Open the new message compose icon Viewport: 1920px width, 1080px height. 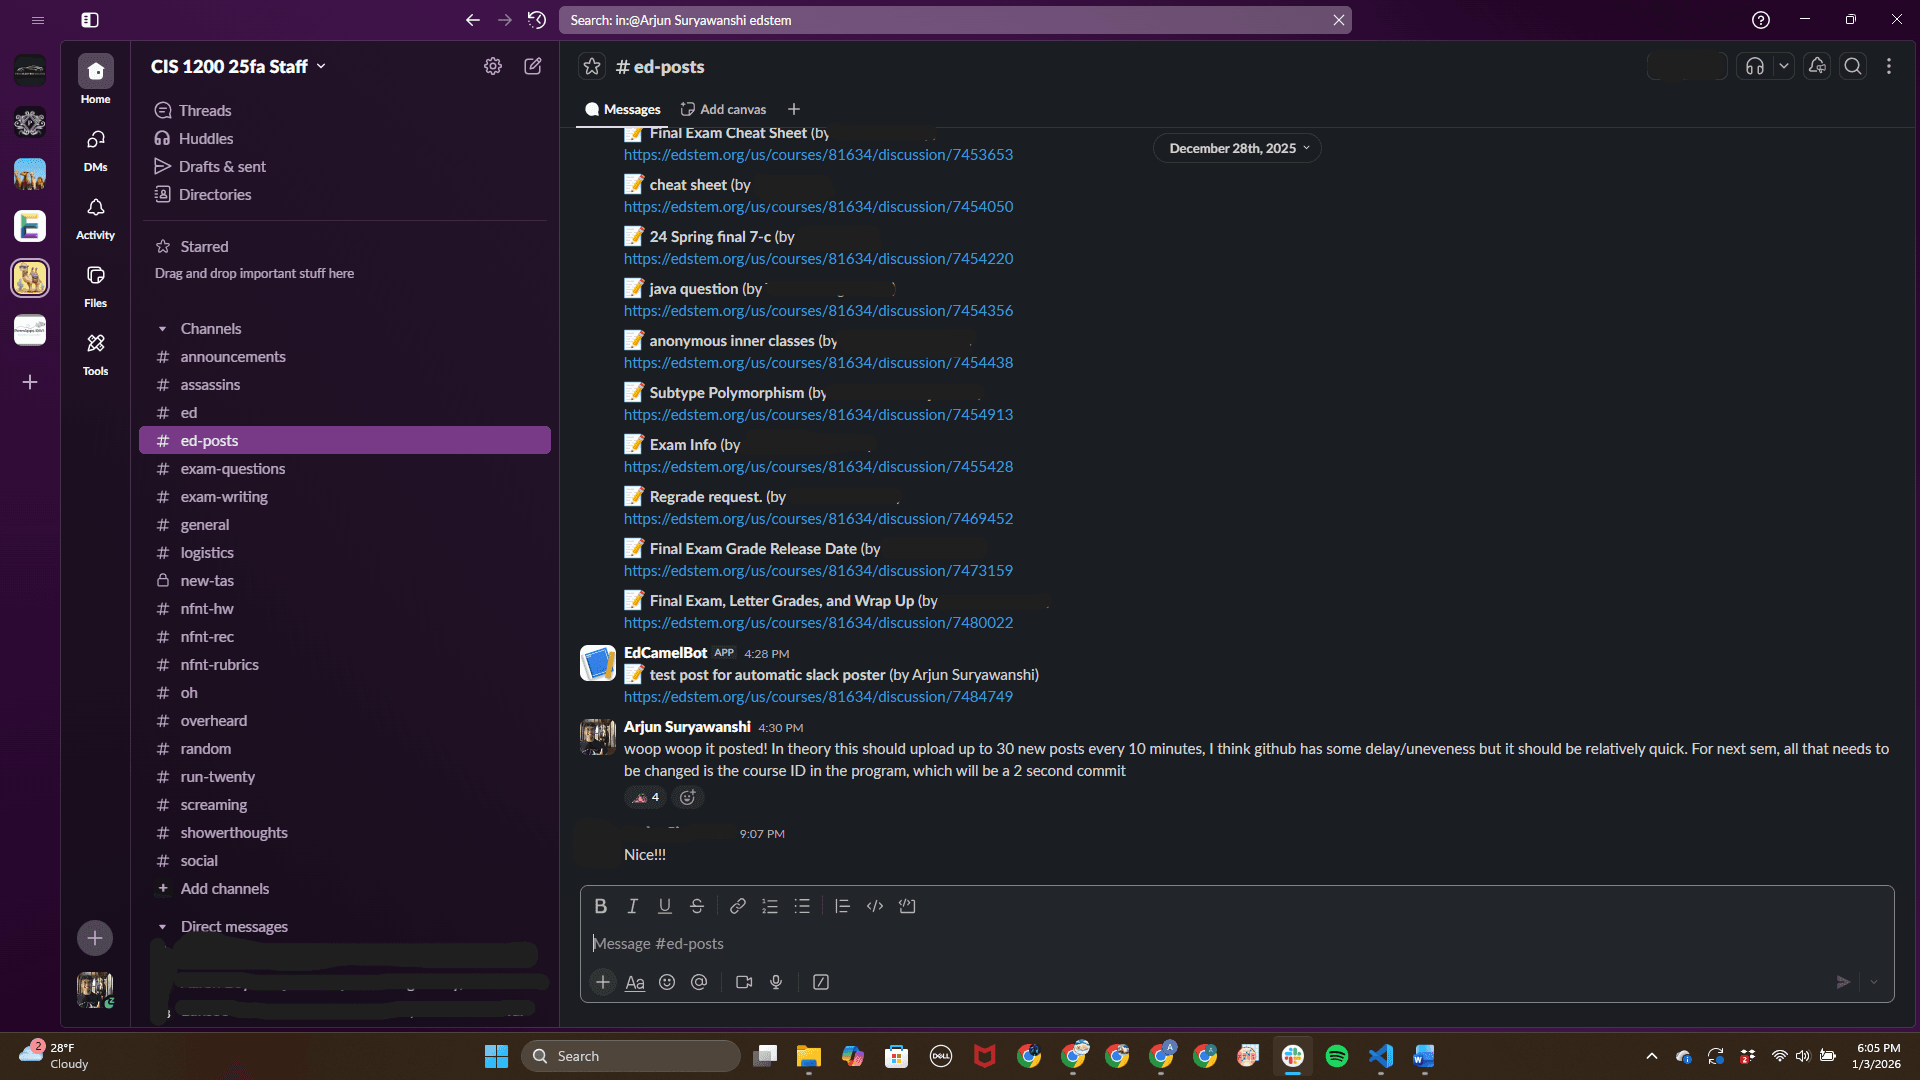533,66
